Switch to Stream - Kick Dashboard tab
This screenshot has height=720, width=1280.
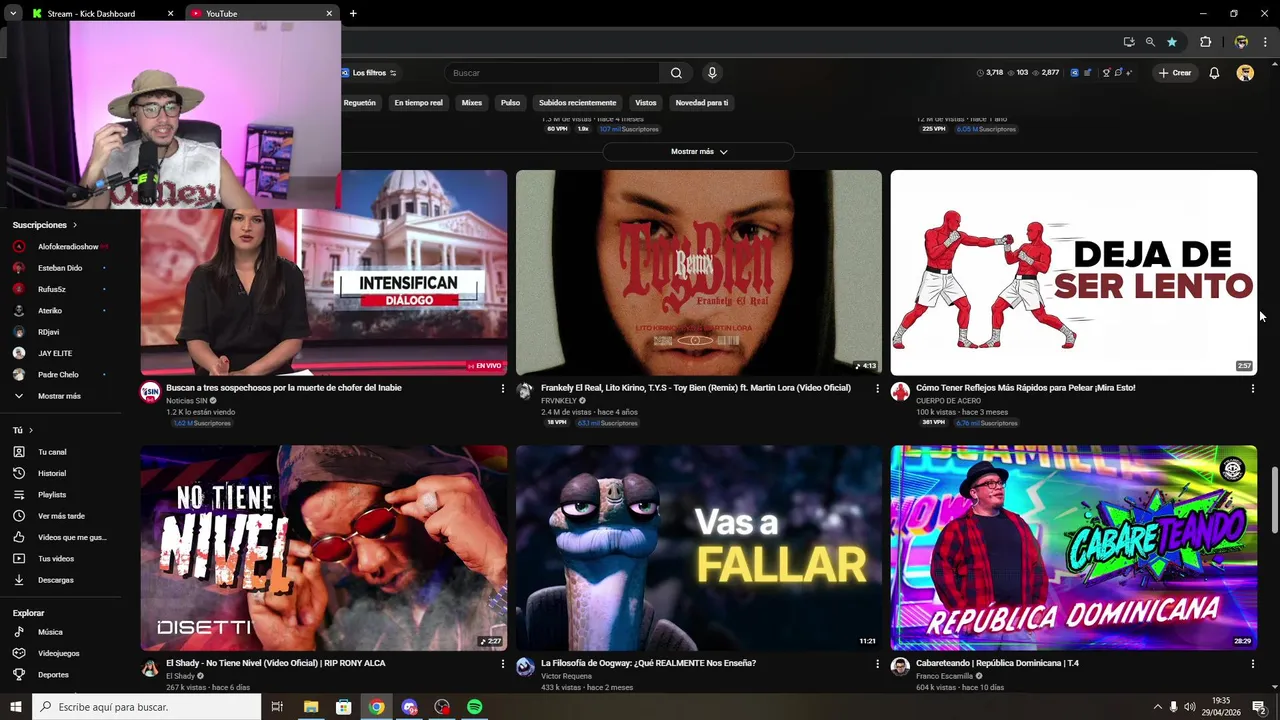[103, 13]
